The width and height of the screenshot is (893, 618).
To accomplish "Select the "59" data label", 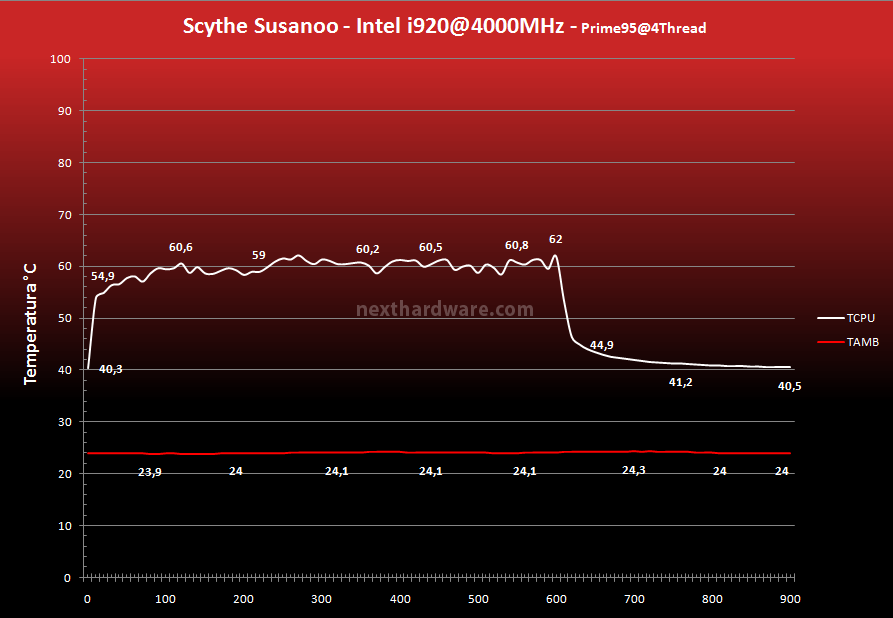I will (259, 255).
